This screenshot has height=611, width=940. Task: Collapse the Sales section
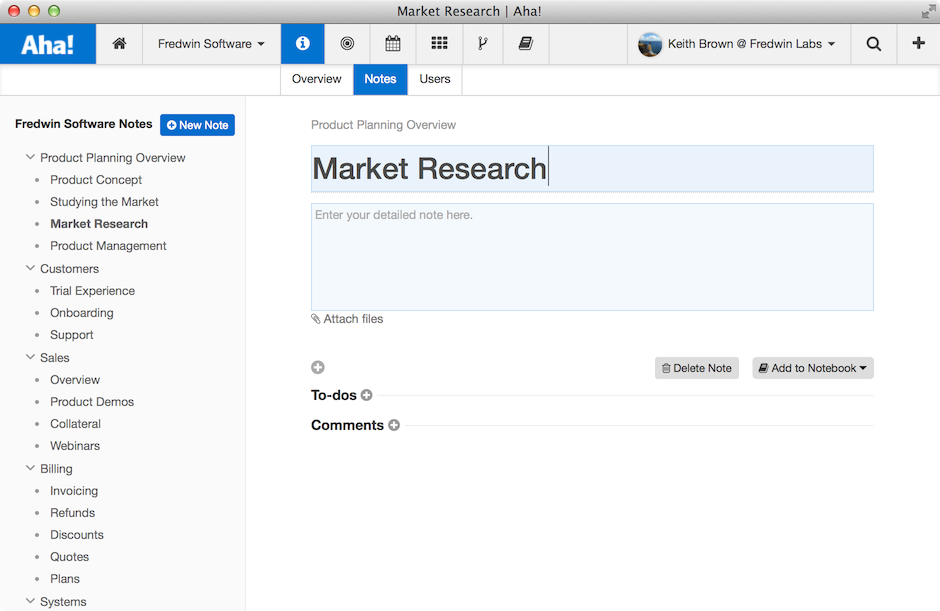[30, 357]
